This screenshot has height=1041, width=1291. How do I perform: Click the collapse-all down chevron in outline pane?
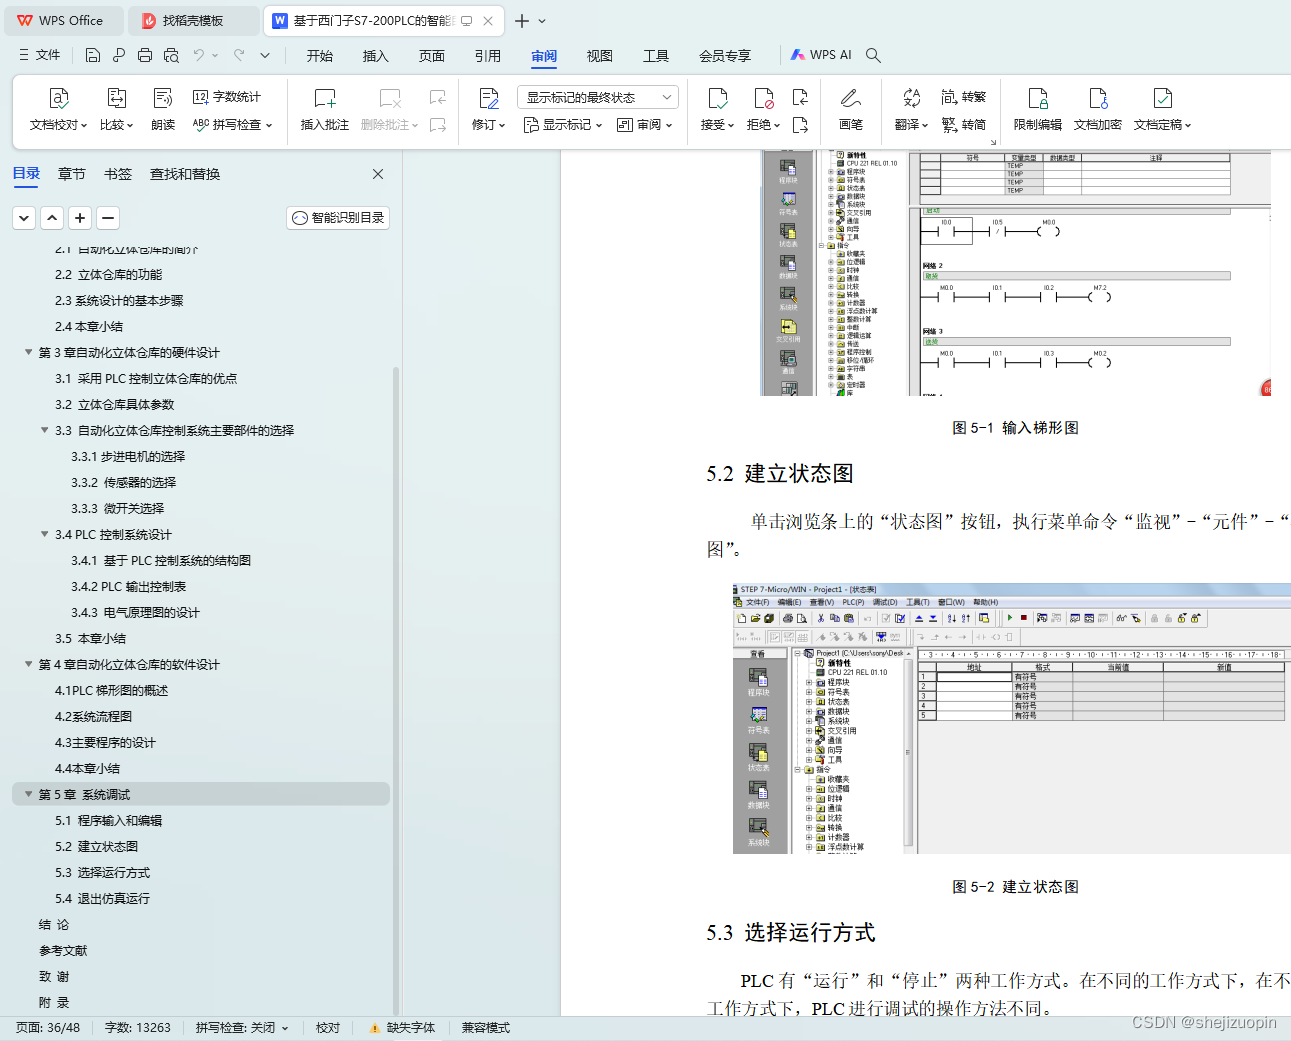24,217
